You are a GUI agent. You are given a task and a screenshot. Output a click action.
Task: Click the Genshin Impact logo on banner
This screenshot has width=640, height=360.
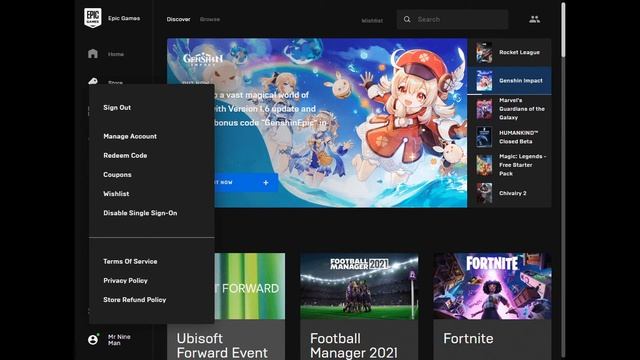coord(203,60)
